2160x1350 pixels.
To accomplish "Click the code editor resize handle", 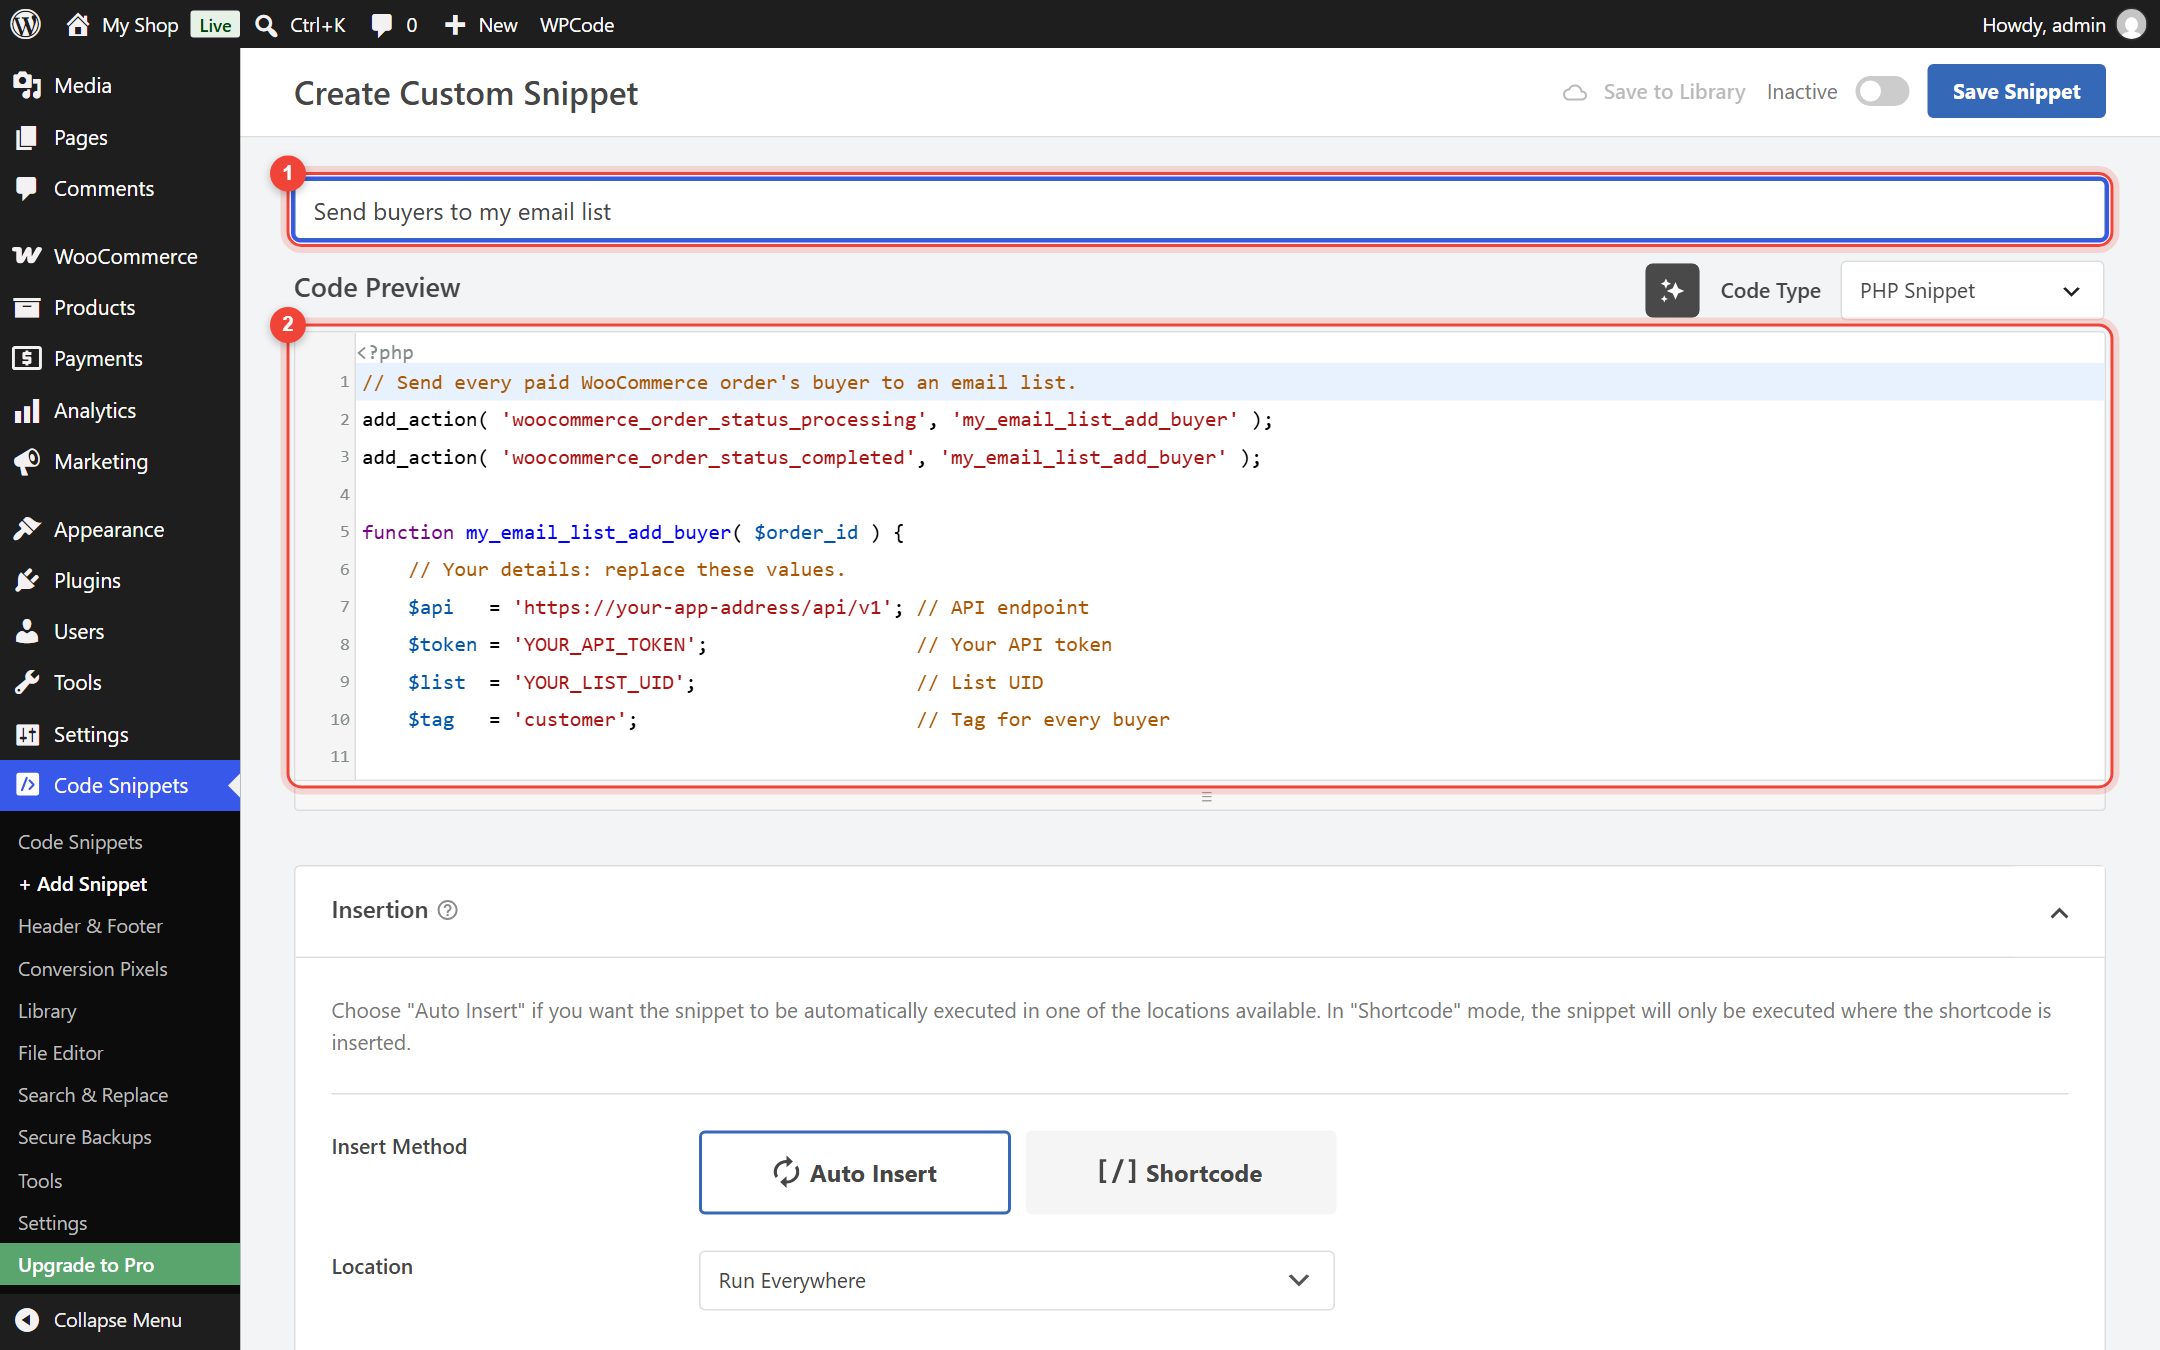I will coord(1206,797).
